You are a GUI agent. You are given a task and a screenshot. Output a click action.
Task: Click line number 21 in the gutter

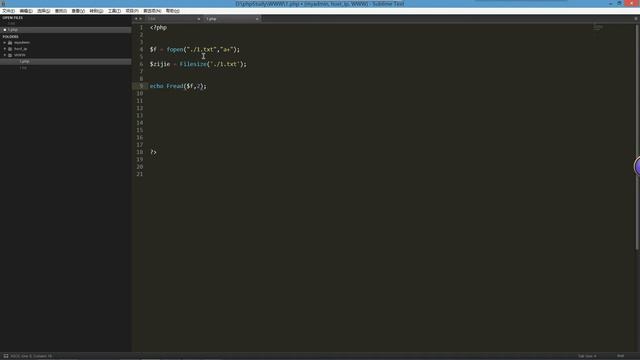(140, 174)
